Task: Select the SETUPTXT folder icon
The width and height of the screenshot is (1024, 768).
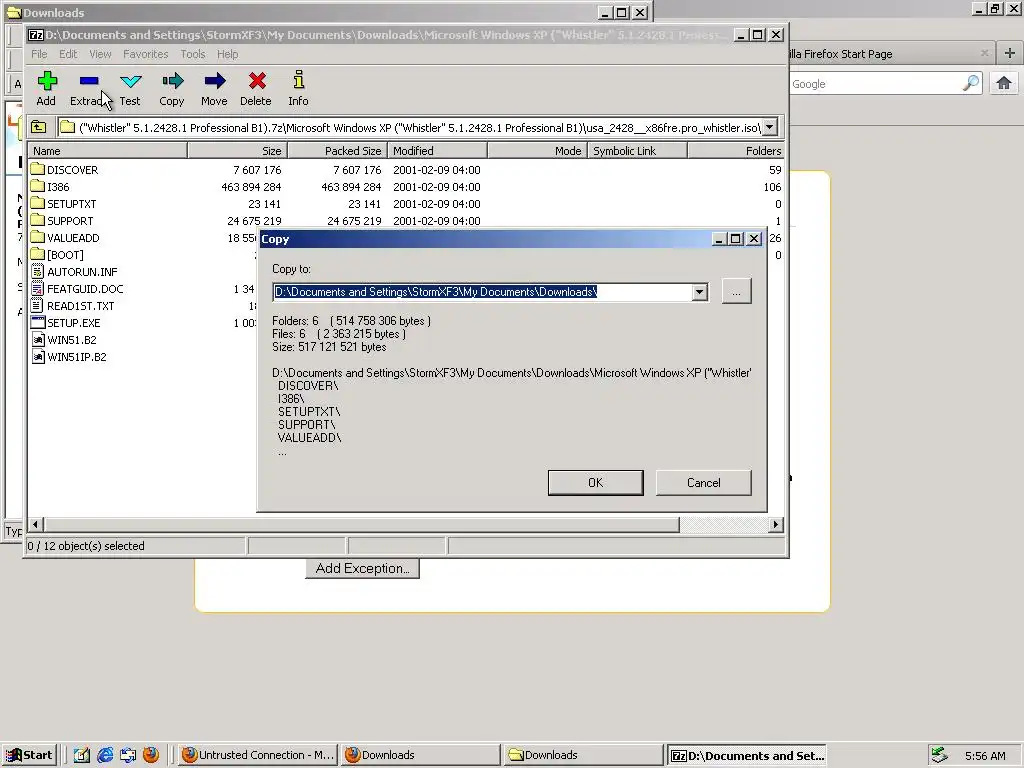Action: 38,203
